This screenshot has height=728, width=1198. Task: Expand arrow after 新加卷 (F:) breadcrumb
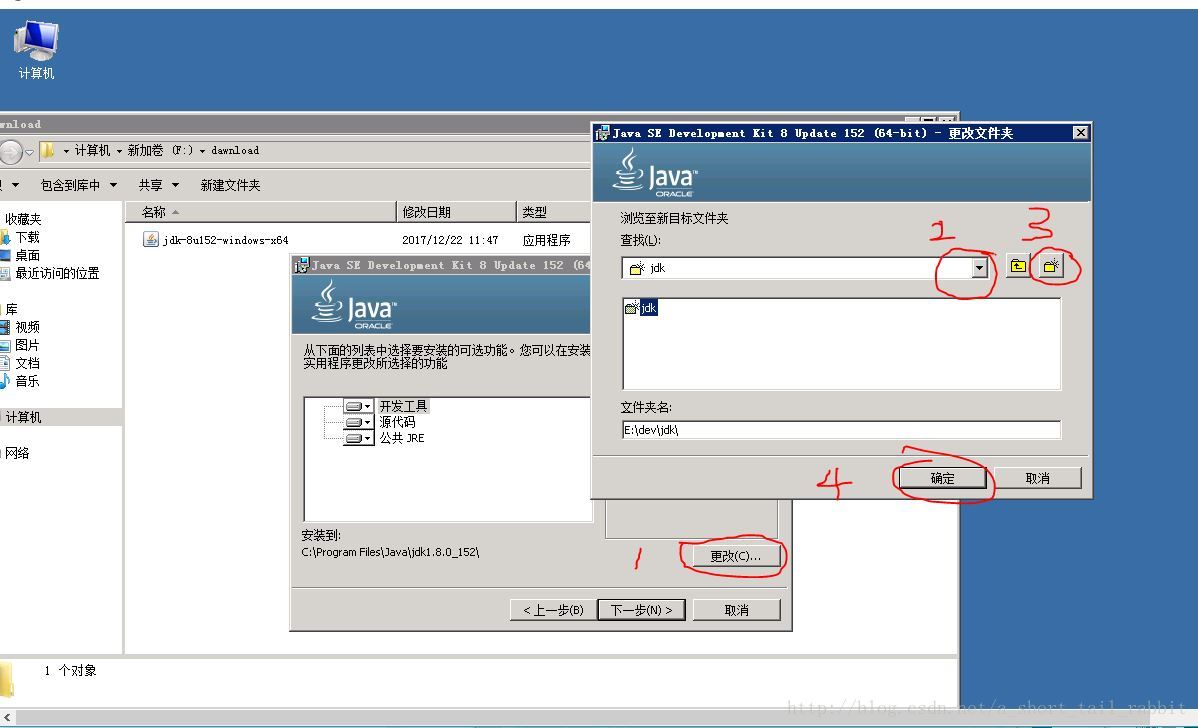coord(202,151)
